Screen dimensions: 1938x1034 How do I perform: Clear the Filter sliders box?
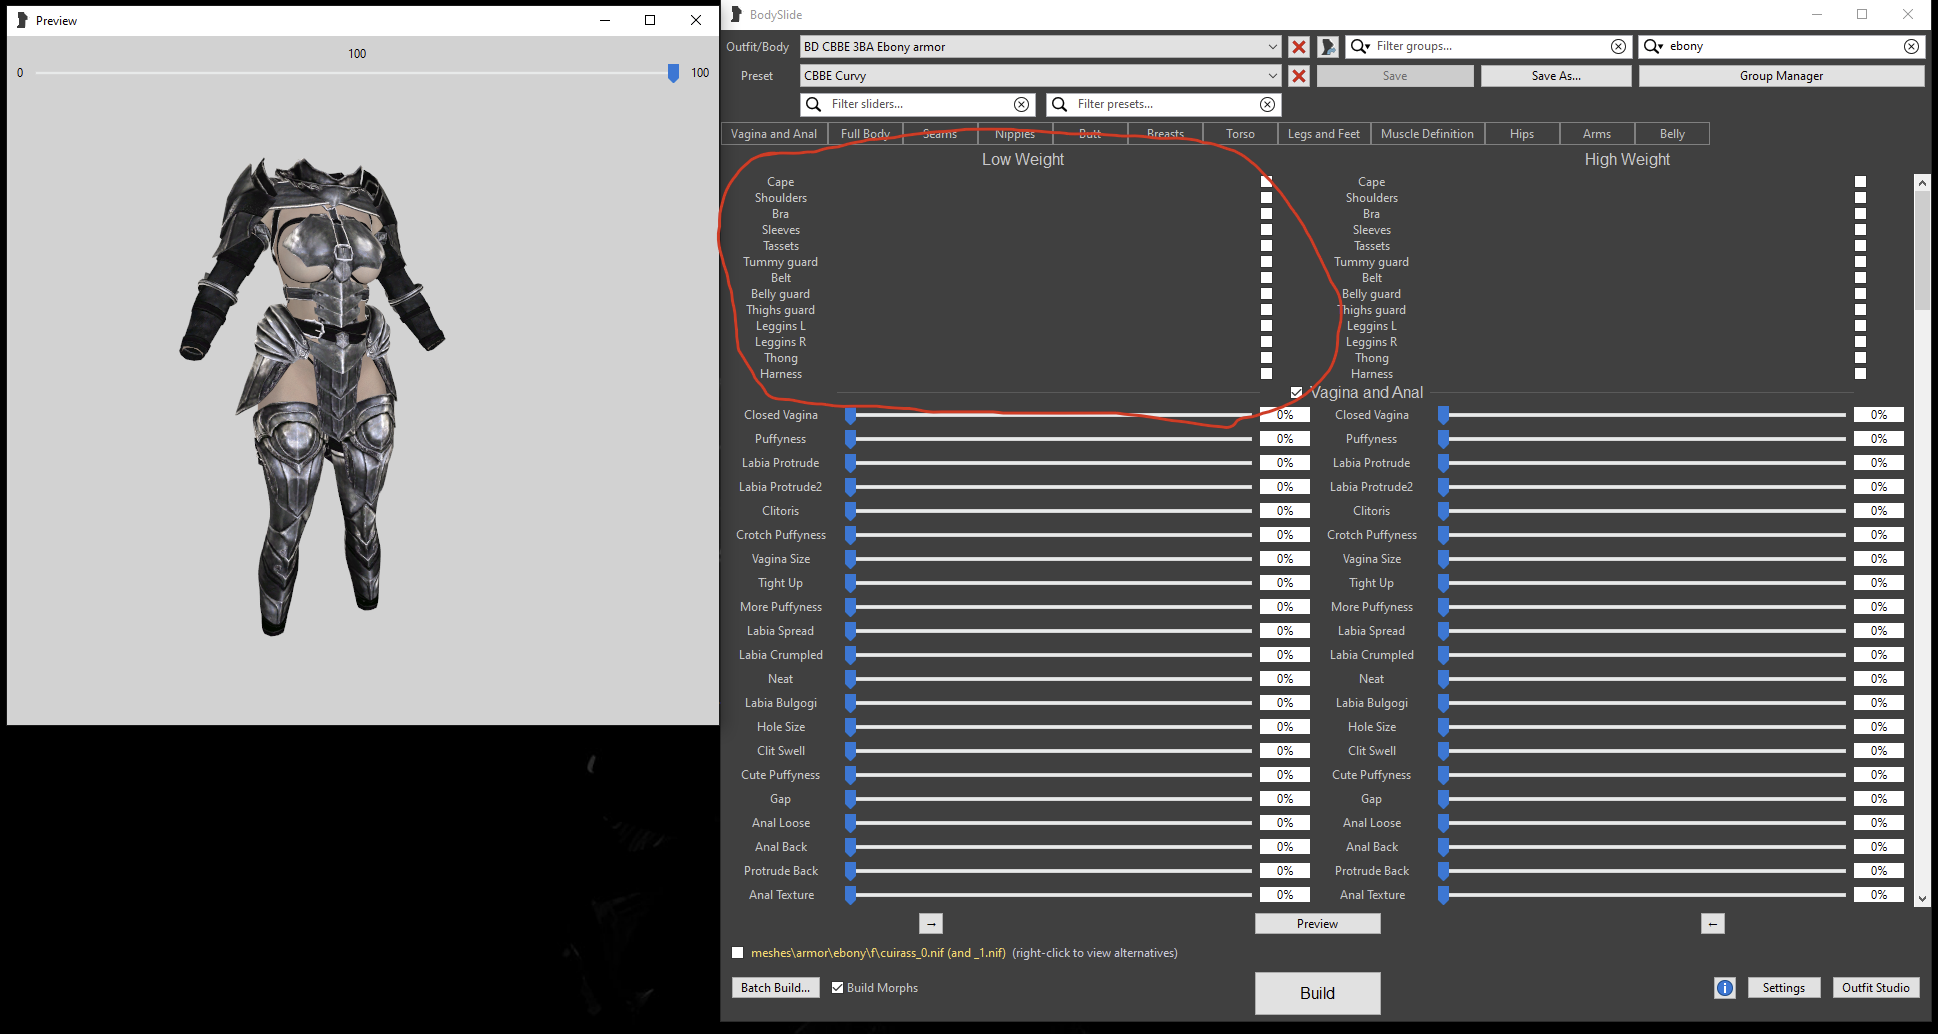[1021, 104]
